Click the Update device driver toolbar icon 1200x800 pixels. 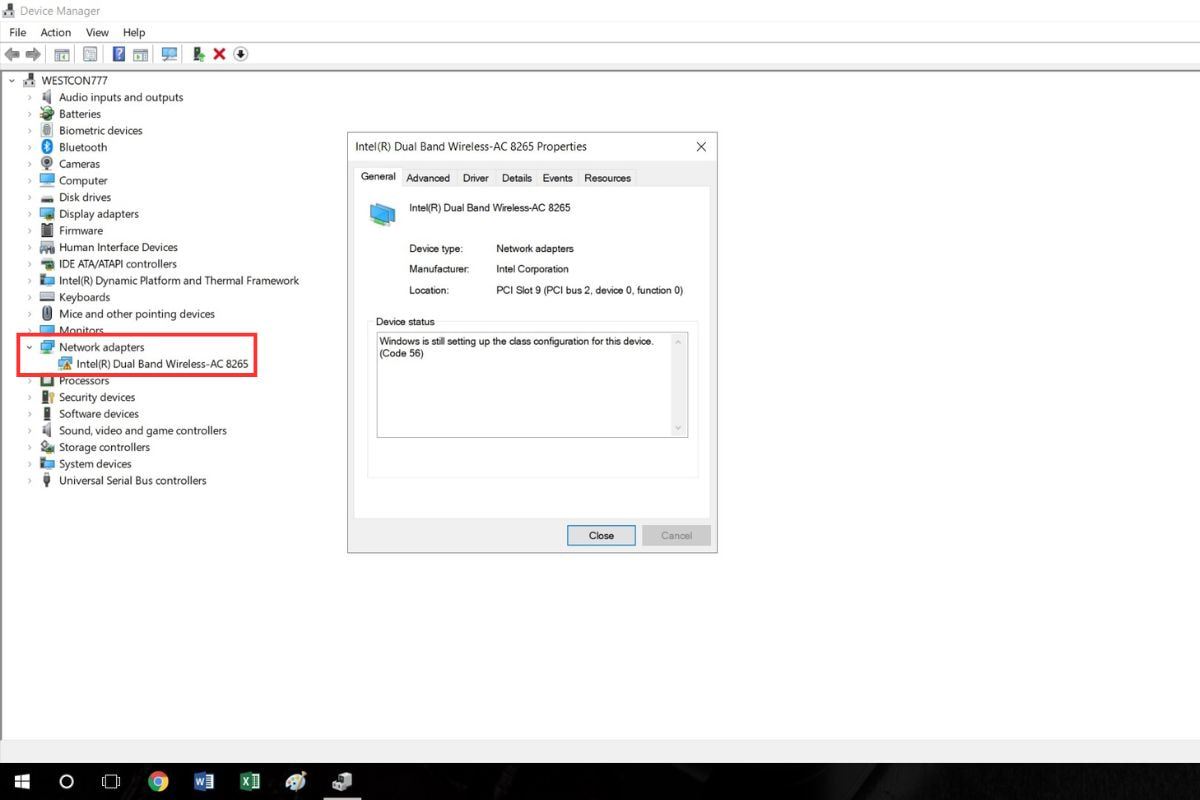199,54
